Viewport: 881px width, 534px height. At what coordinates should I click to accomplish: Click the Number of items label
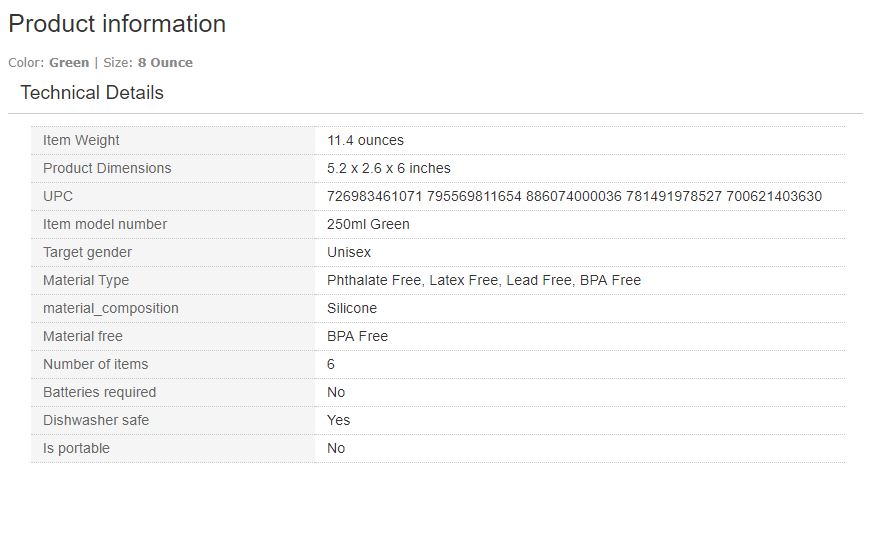(95, 365)
